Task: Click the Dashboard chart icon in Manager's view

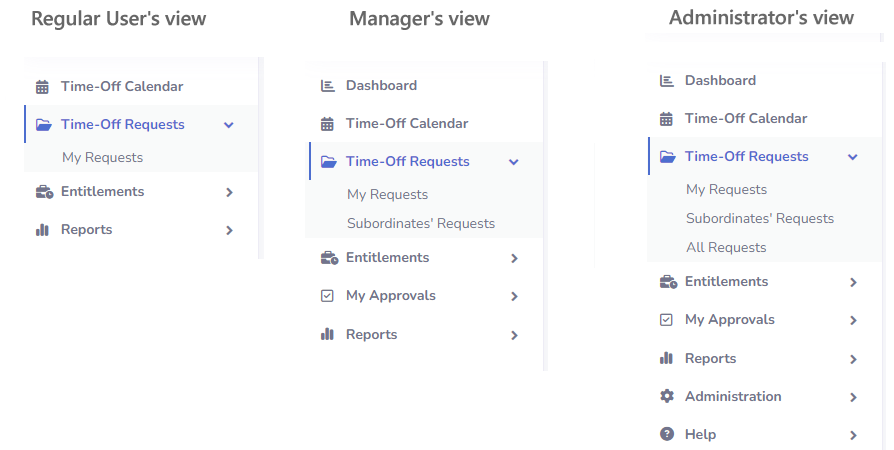Action: (327, 86)
